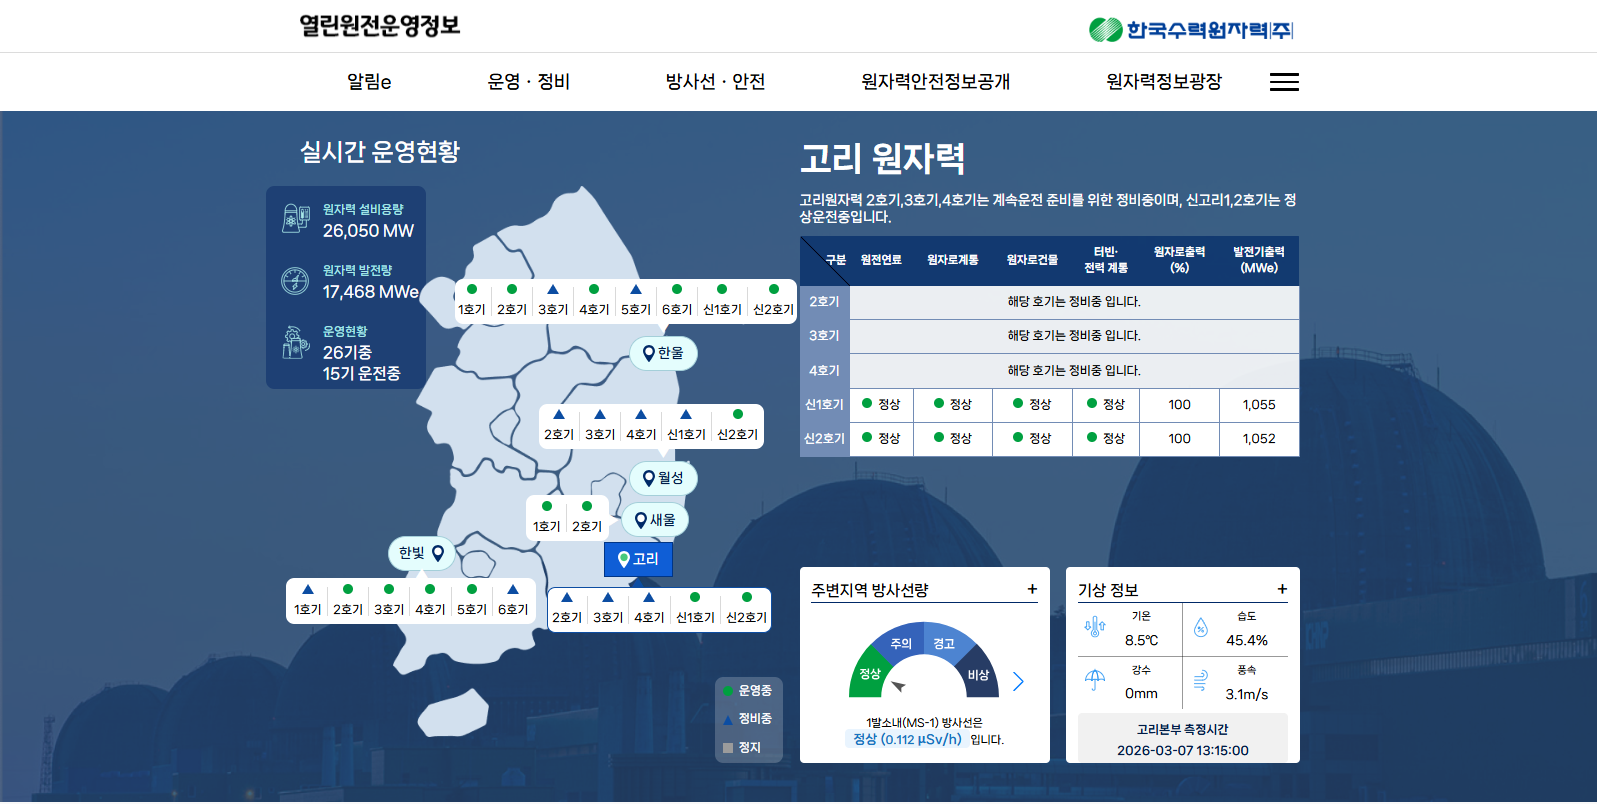Open 열린원전운영정보 site title

(x=380, y=26)
